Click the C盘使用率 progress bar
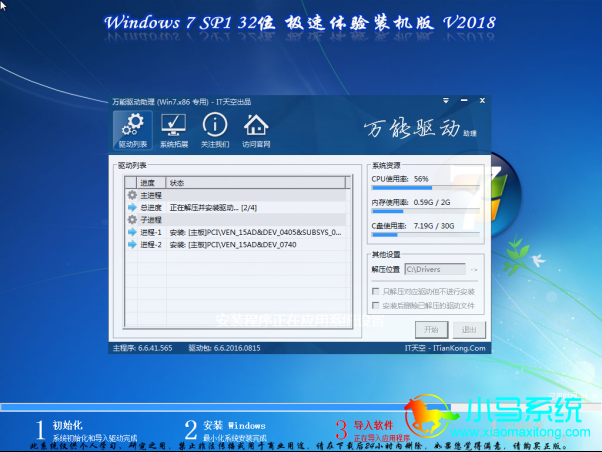 (425, 235)
